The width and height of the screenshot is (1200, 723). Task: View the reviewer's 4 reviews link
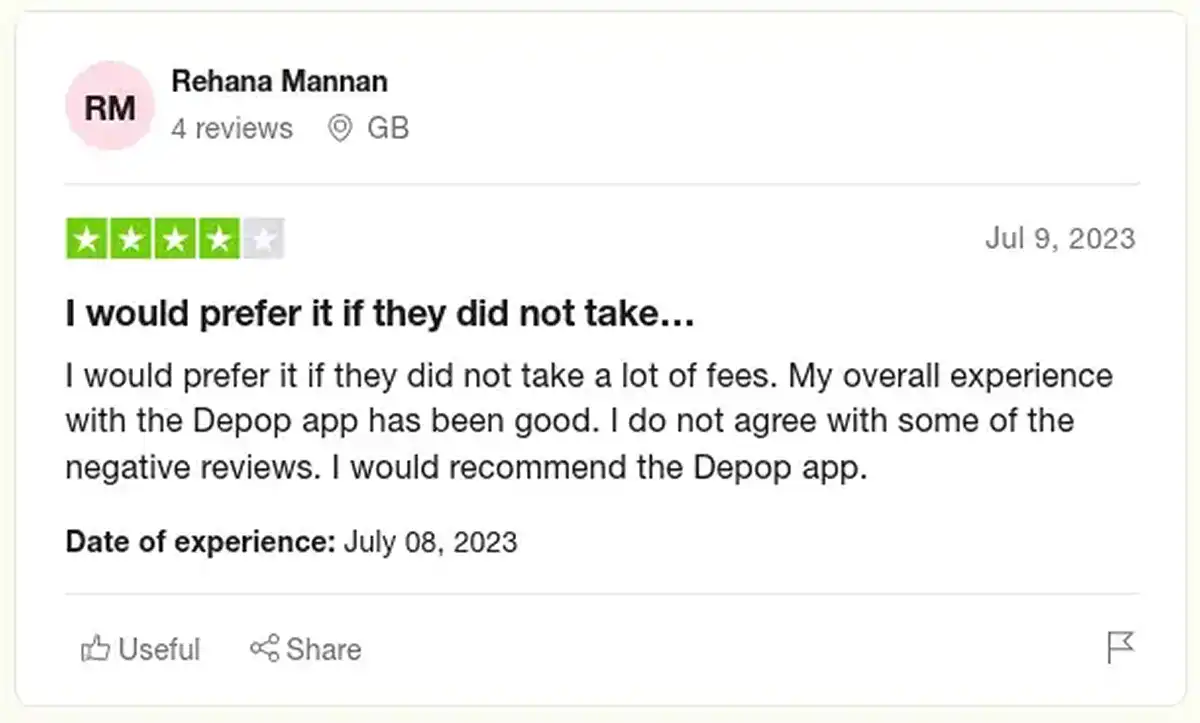click(x=233, y=128)
